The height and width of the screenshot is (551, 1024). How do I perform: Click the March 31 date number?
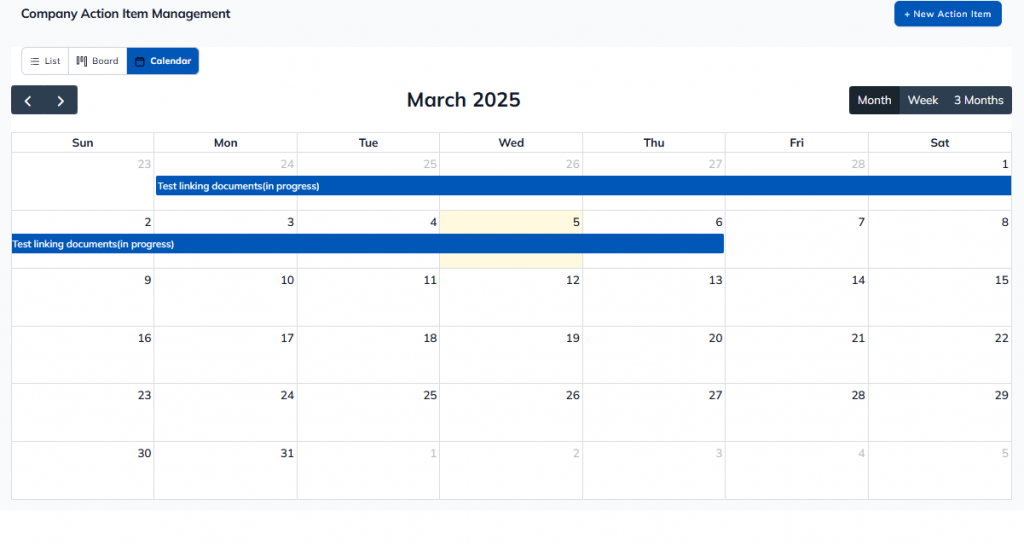(287, 453)
